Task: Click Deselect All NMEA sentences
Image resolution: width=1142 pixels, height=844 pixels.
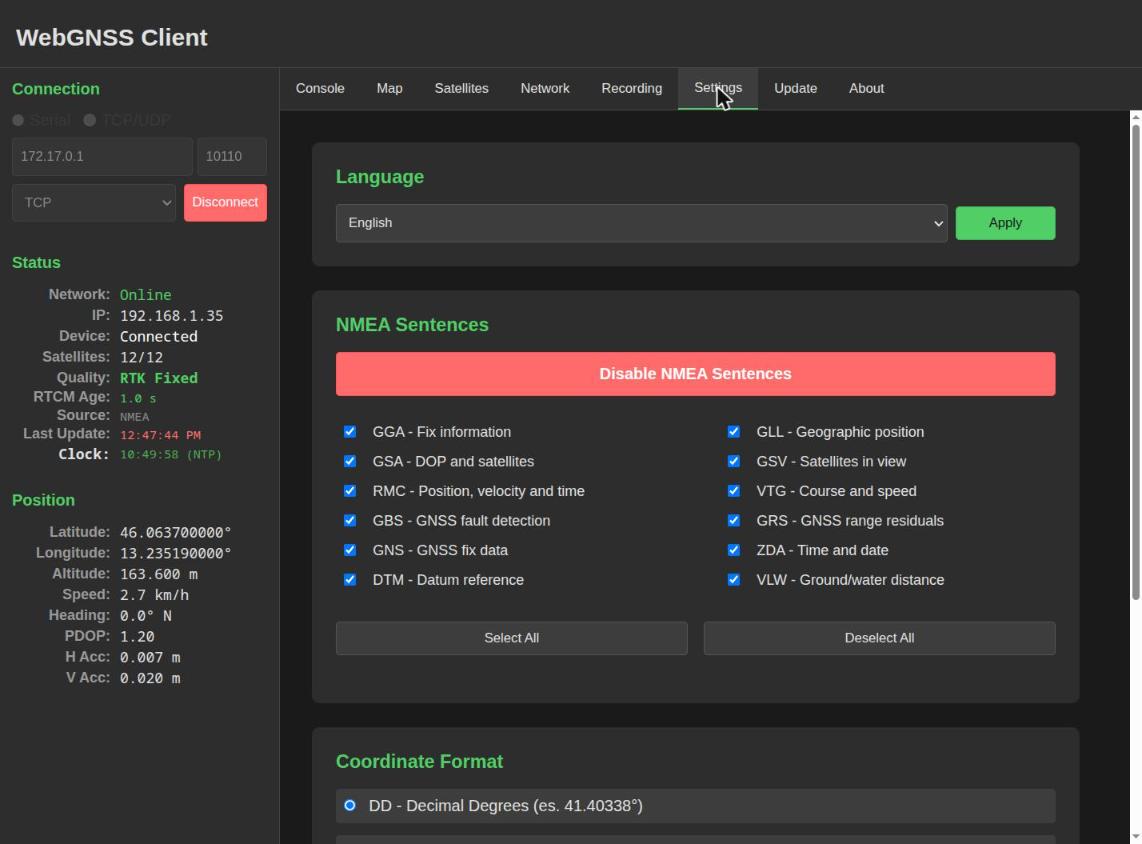Action: pos(879,638)
